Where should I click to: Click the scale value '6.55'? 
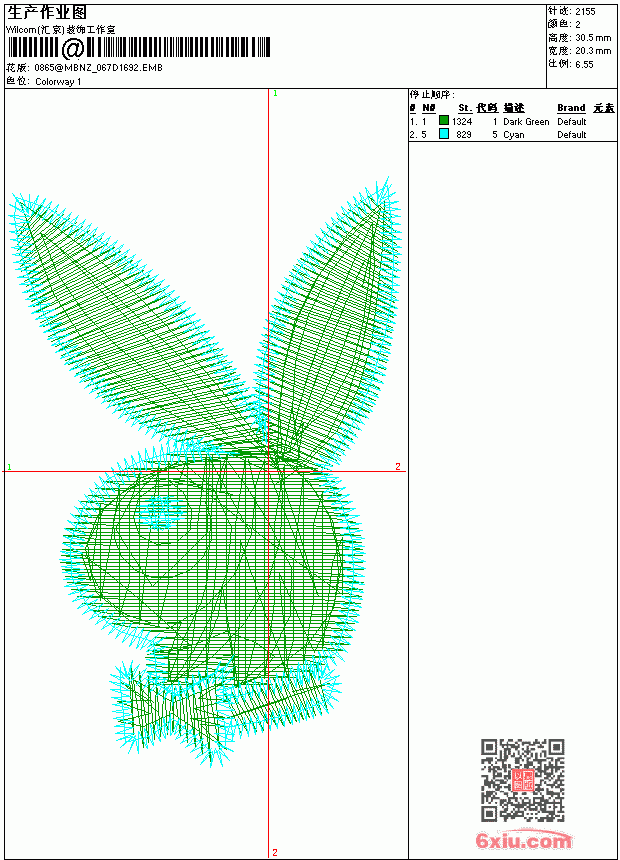pos(584,64)
